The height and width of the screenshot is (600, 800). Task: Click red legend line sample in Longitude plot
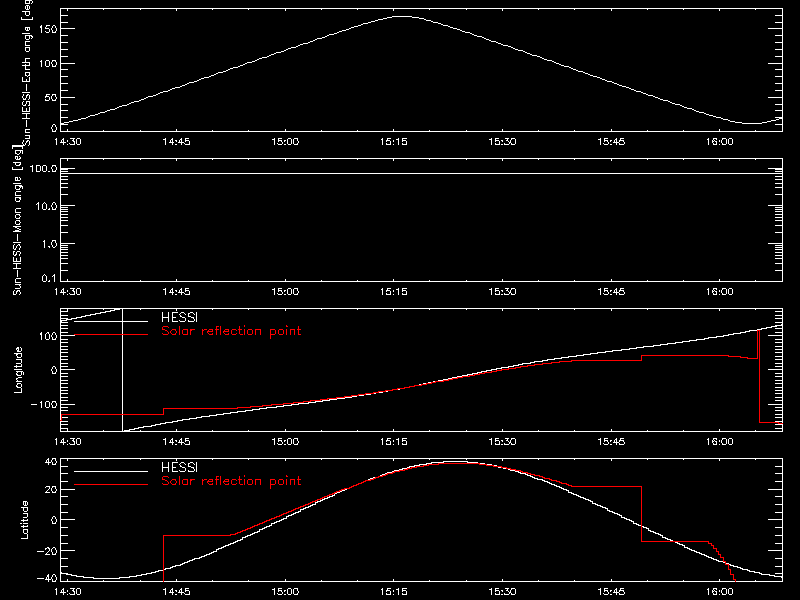point(111,335)
